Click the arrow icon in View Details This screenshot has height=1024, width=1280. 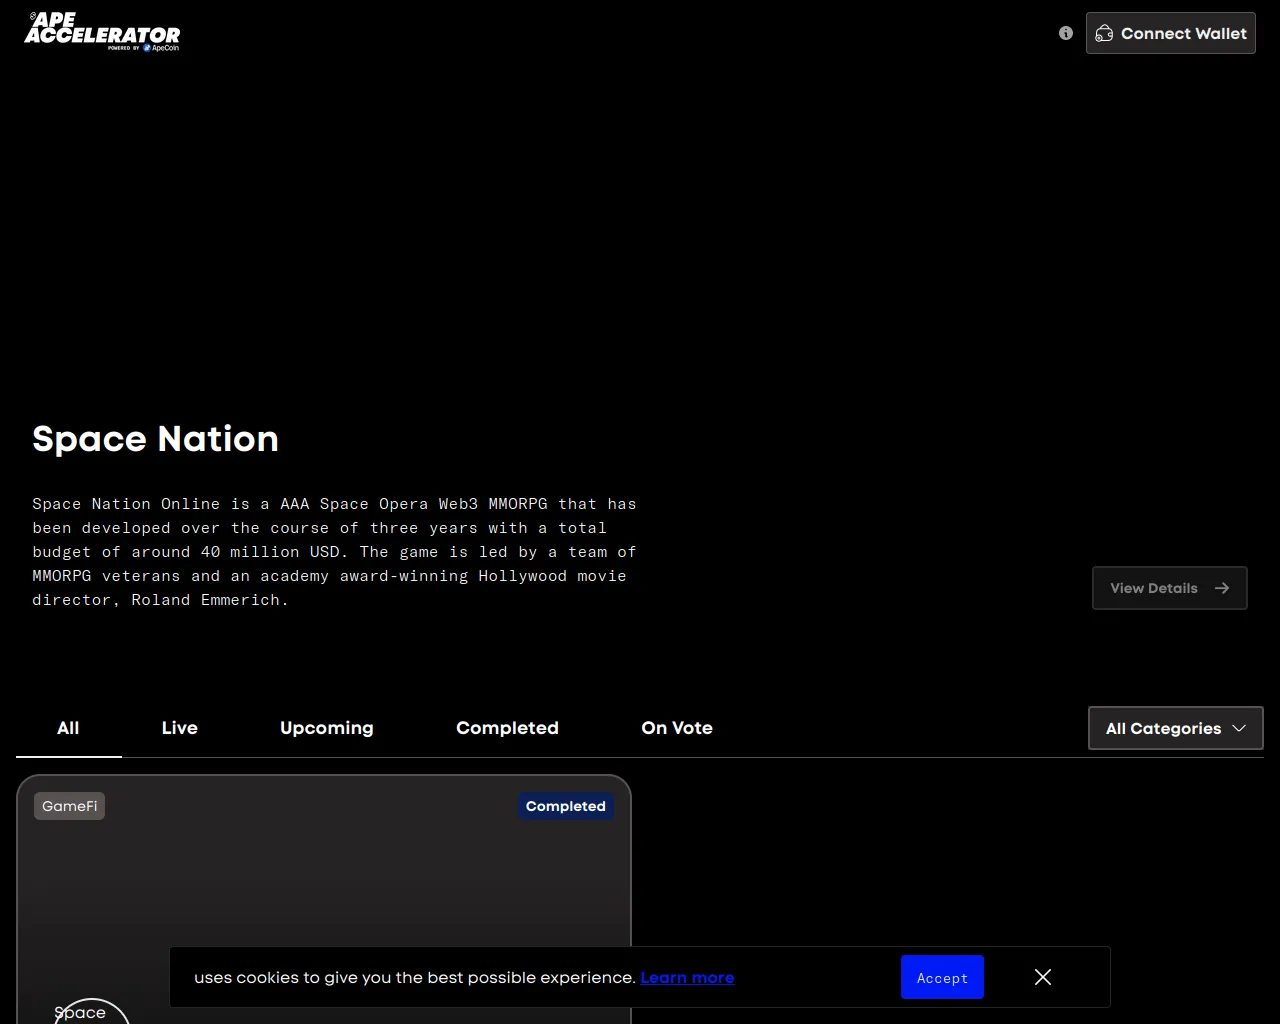[x=1222, y=588]
